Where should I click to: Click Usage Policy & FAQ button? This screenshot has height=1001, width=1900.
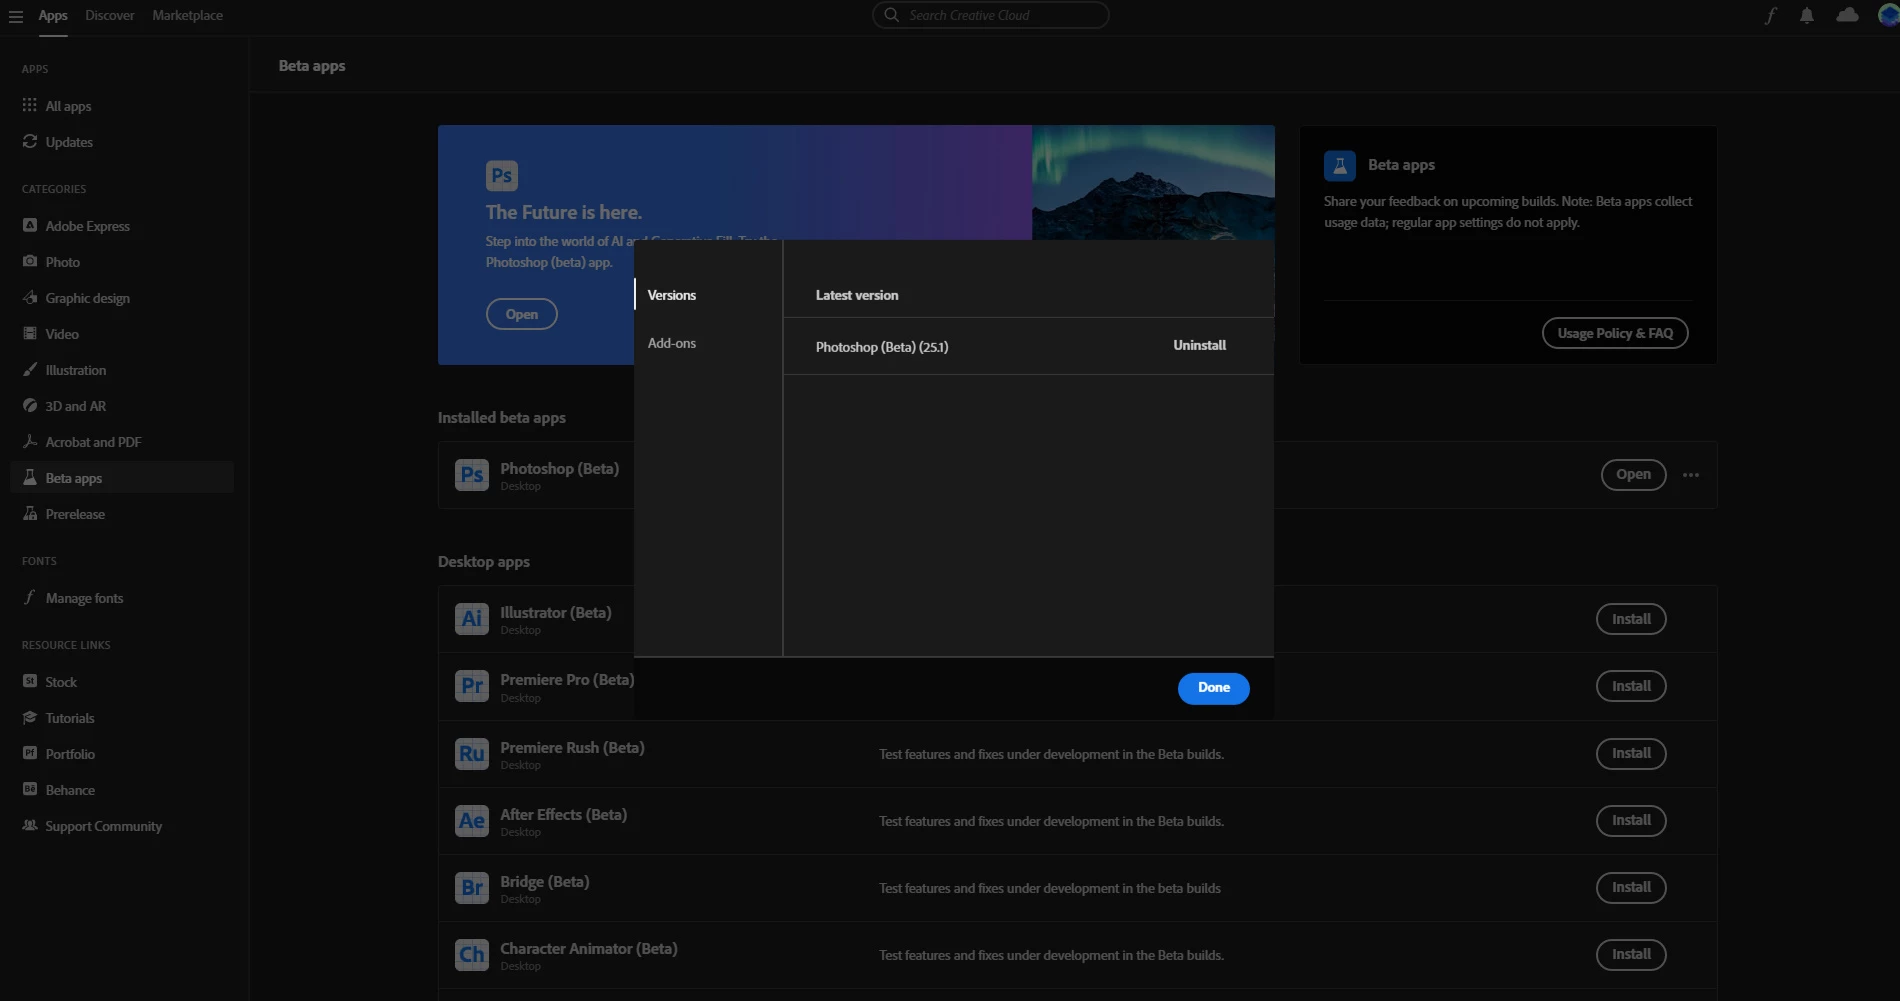pyautogui.click(x=1615, y=333)
